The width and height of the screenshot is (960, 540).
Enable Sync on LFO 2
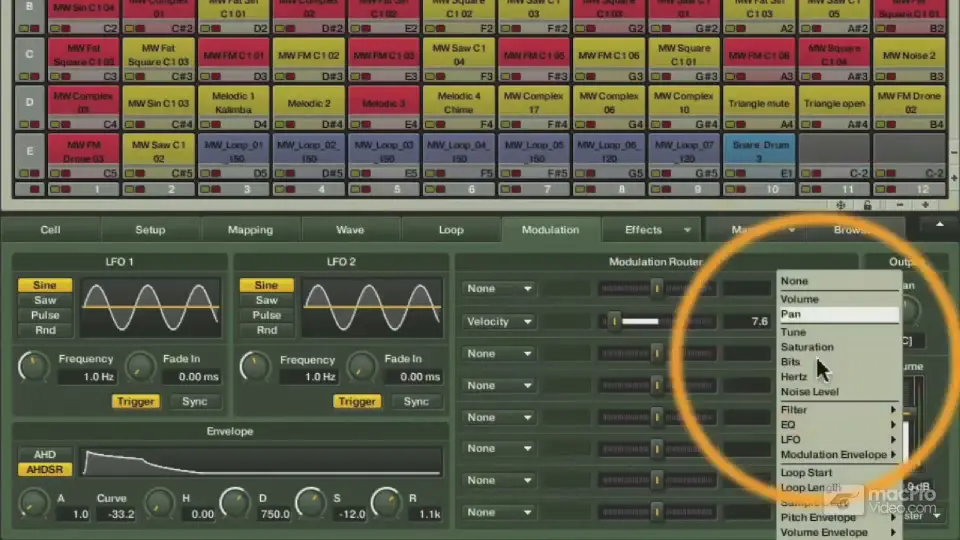(x=416, y=402)
